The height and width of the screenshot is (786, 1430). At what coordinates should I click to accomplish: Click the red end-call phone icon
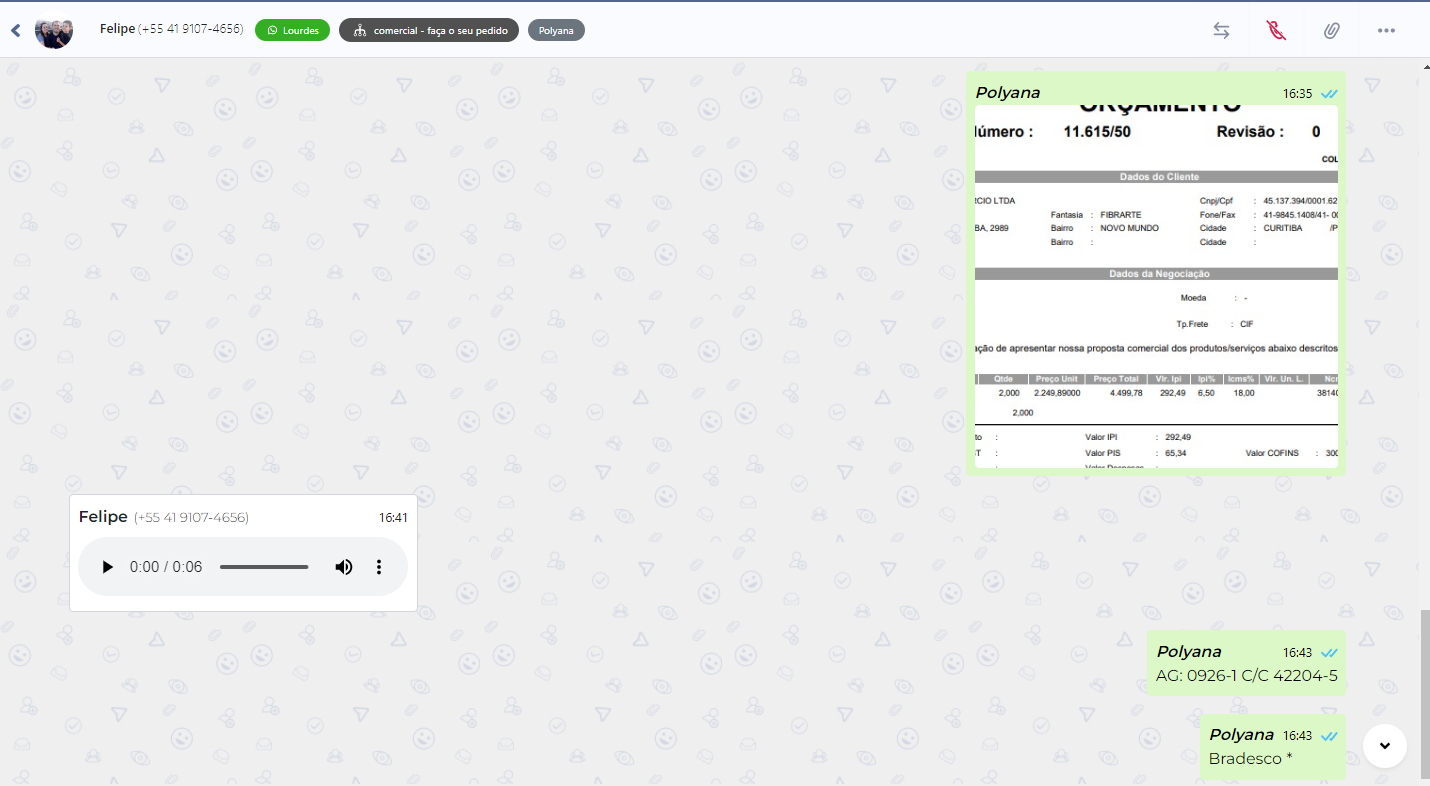point(1276,30)
